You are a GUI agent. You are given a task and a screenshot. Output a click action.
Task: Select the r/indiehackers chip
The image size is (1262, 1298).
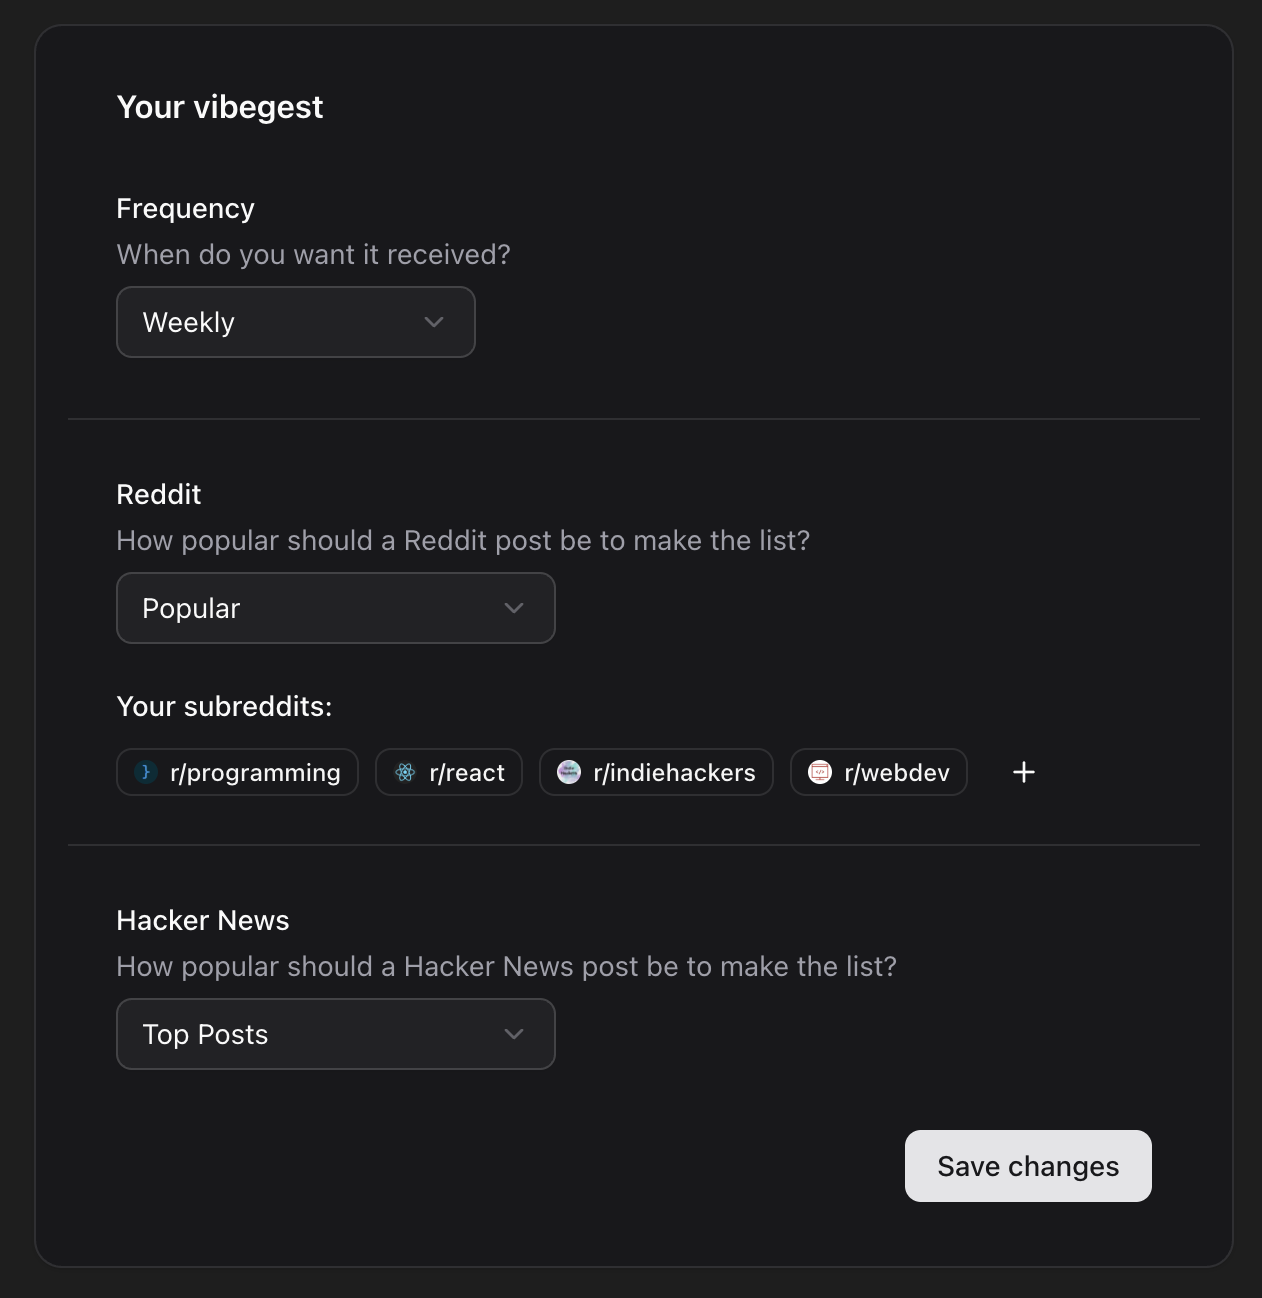point(656,772)
